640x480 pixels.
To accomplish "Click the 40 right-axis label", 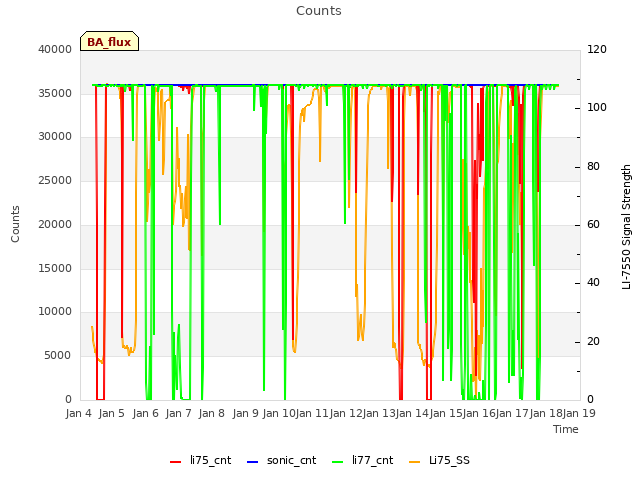I will (x=593, y=282).
